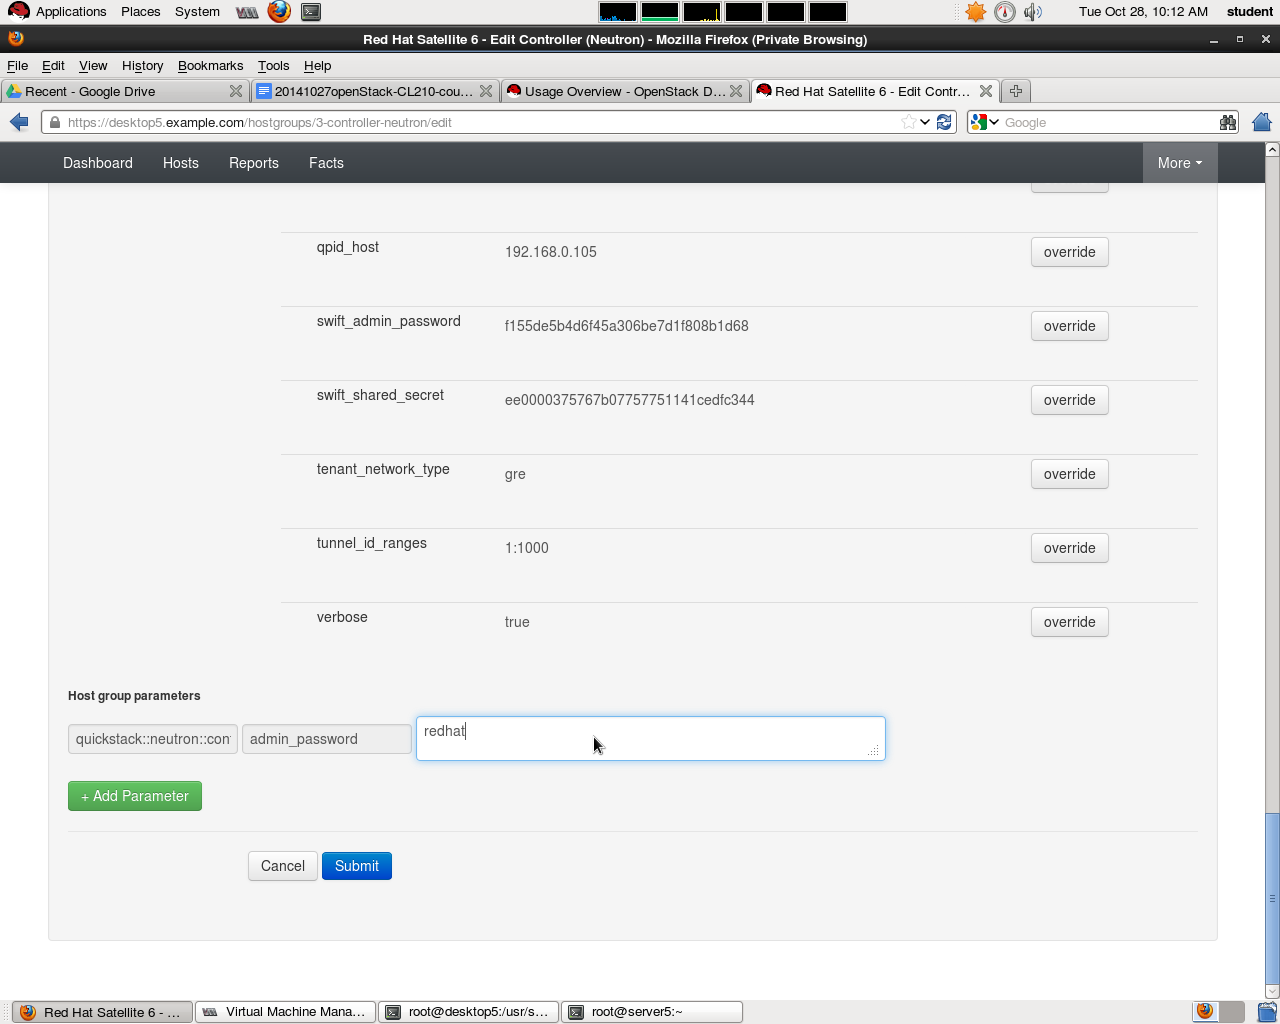Click the clock showing Tue Oct 28
The image size is (1280, 1024).
(x=1143, y=12)
